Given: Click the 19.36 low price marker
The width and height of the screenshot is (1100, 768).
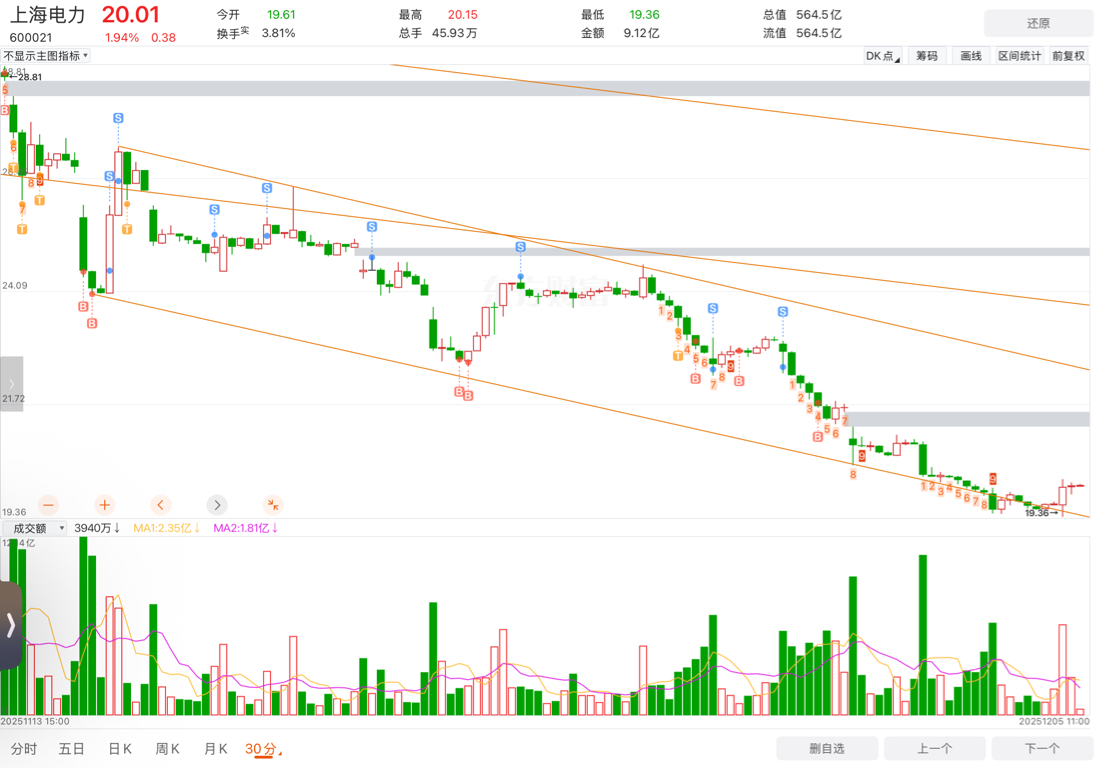Looking at the screenshot, I should pos(1041,513).
